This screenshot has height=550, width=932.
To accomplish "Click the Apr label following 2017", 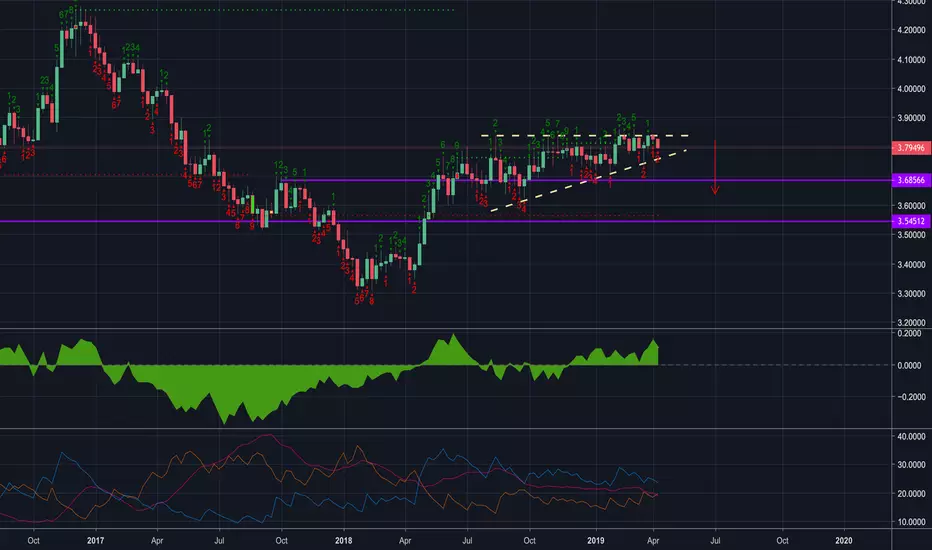I will coord(157,540).
